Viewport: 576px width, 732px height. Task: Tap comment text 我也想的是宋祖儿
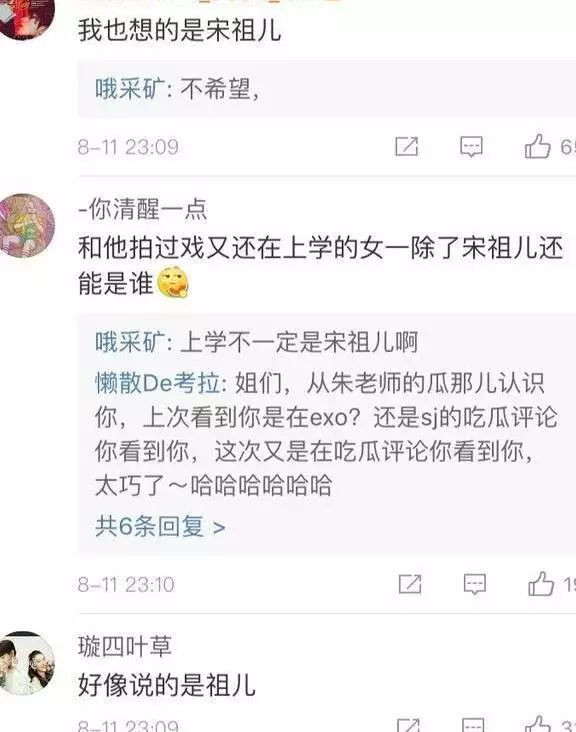[x=179, y=30]
